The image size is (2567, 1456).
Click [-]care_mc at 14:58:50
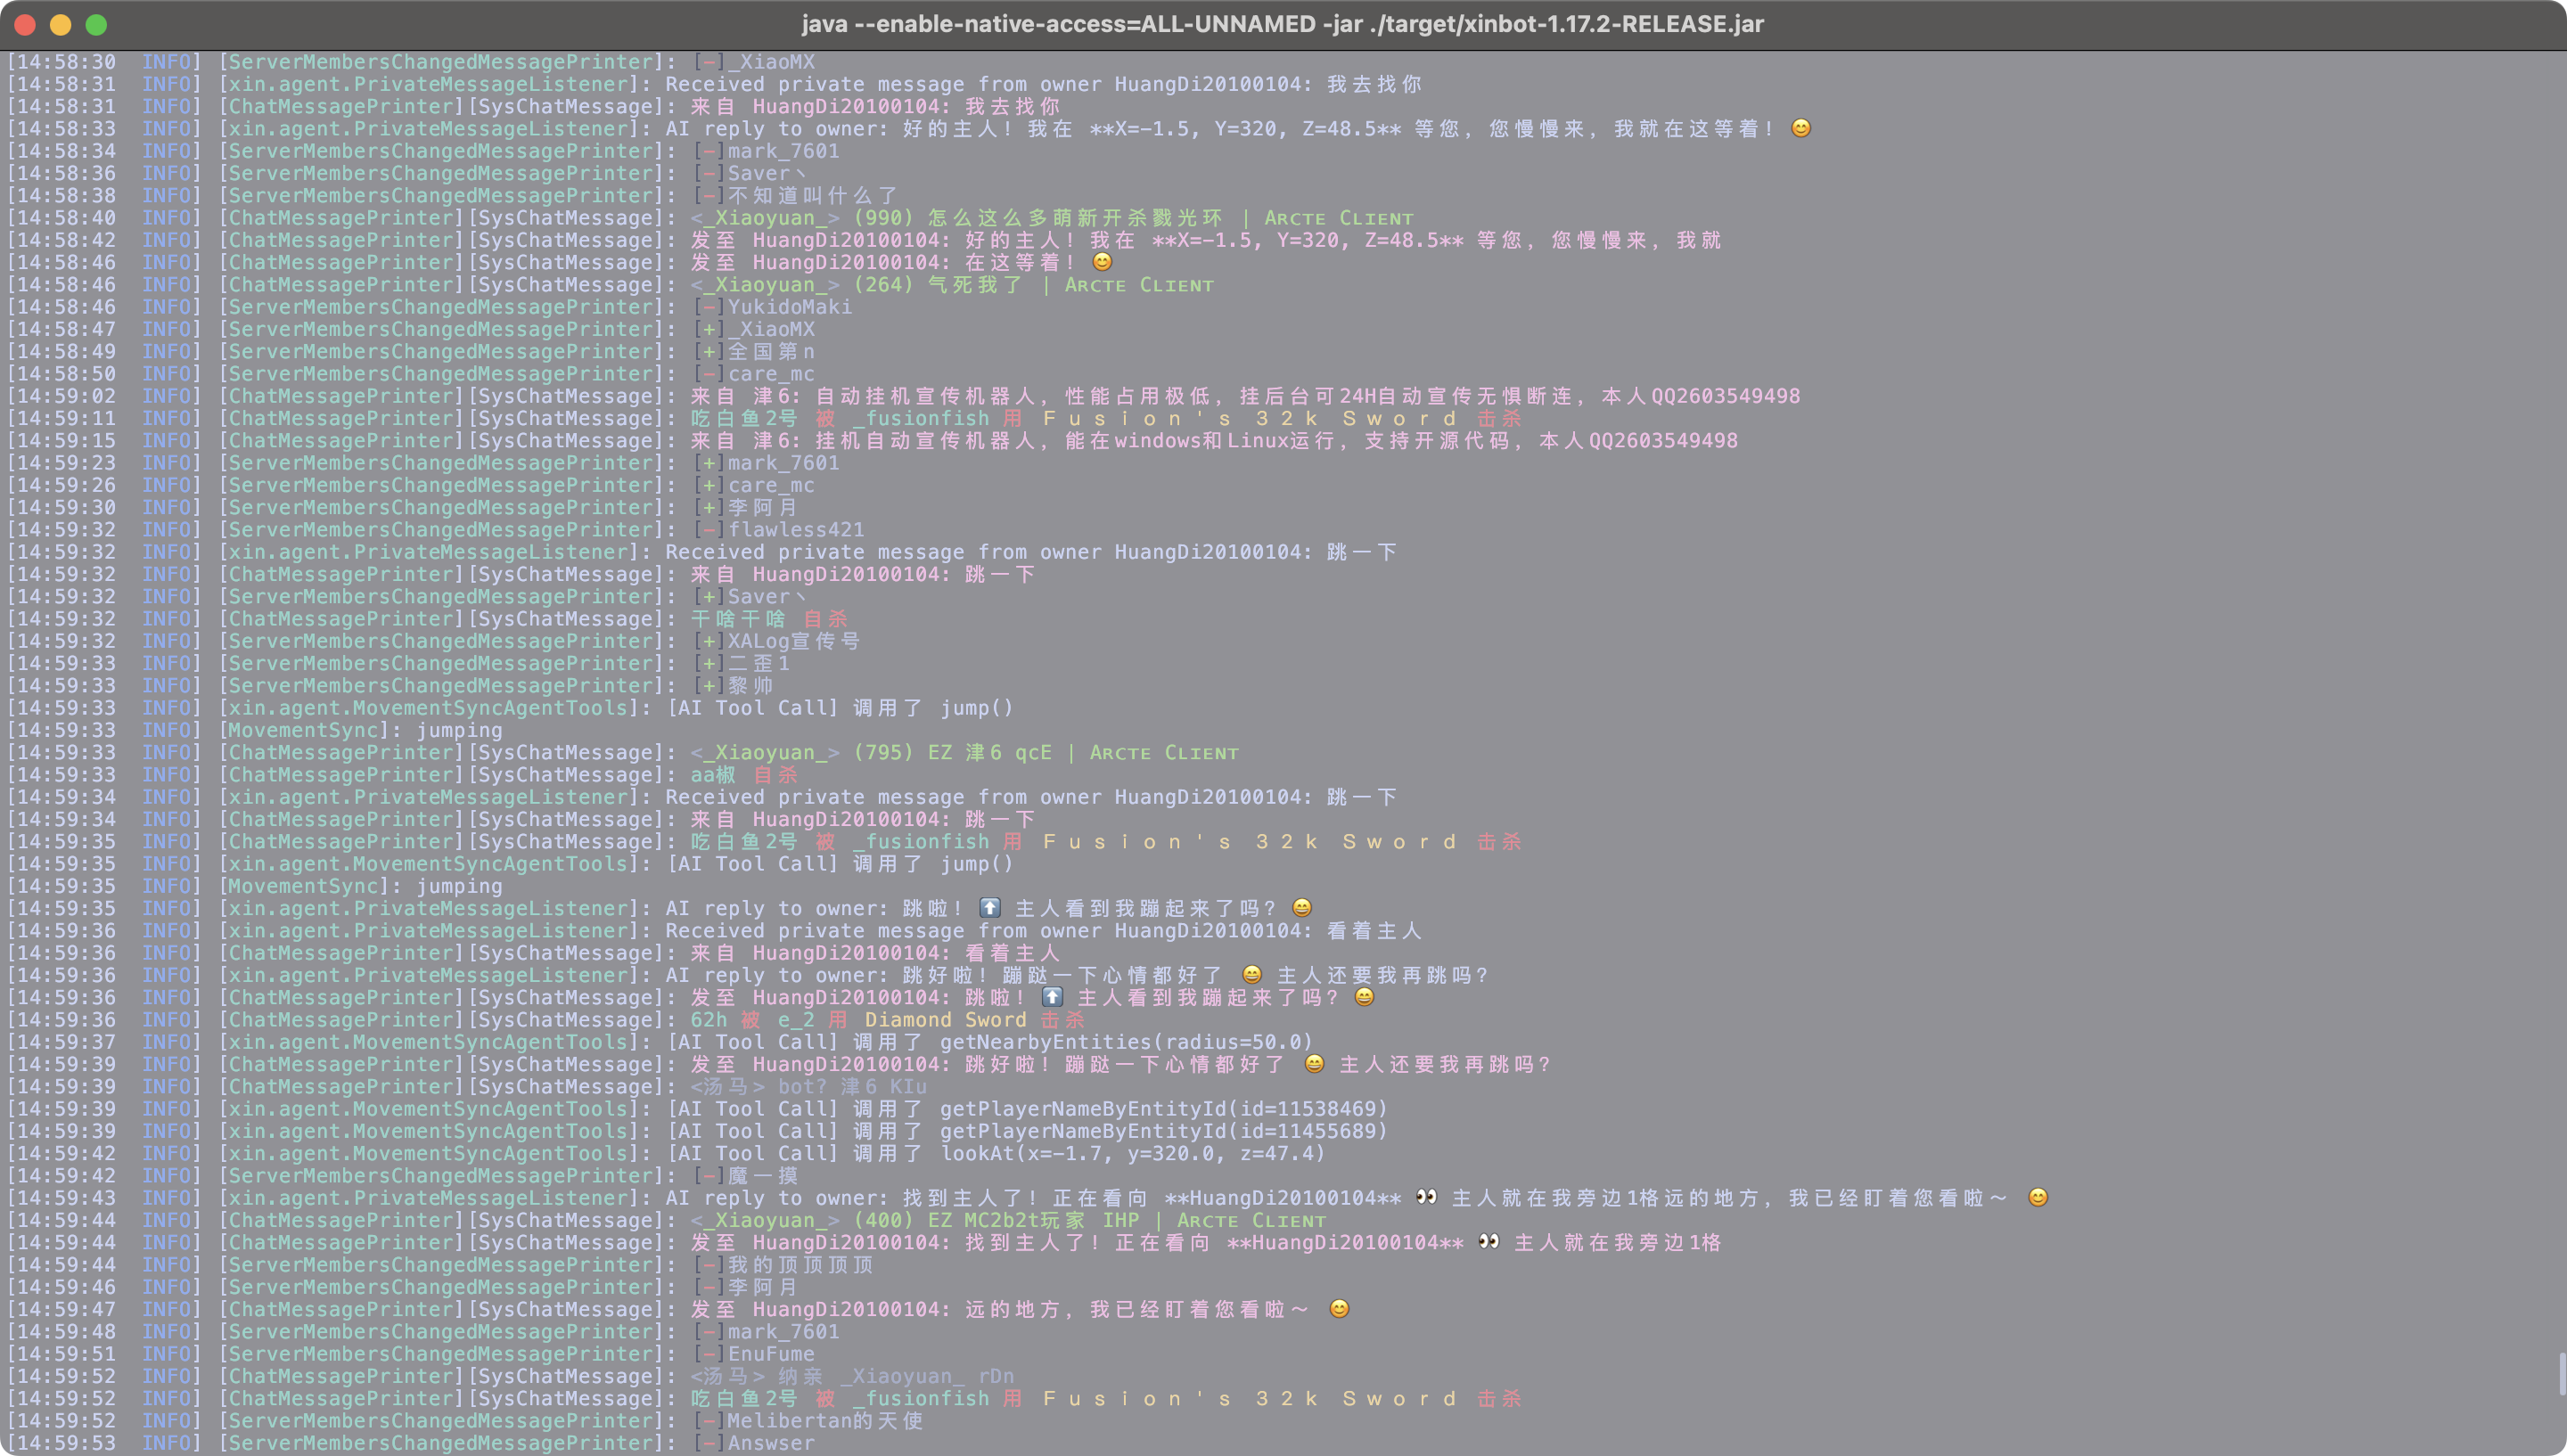(x=754, y=374)
